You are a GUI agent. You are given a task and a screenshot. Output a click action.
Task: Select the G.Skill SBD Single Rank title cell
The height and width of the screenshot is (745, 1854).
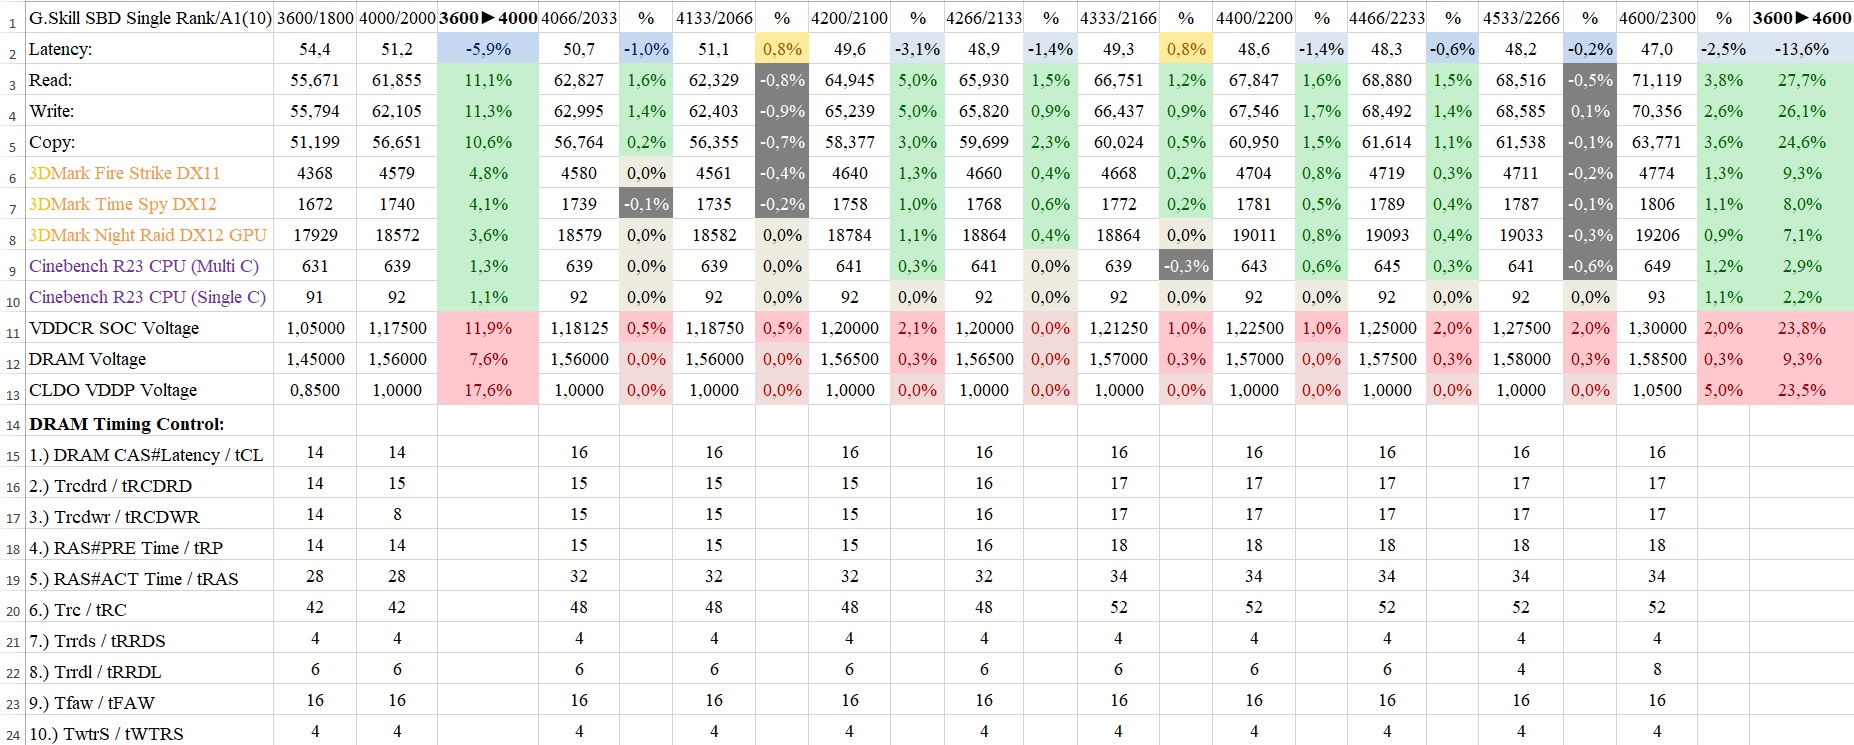click(149, 18)
